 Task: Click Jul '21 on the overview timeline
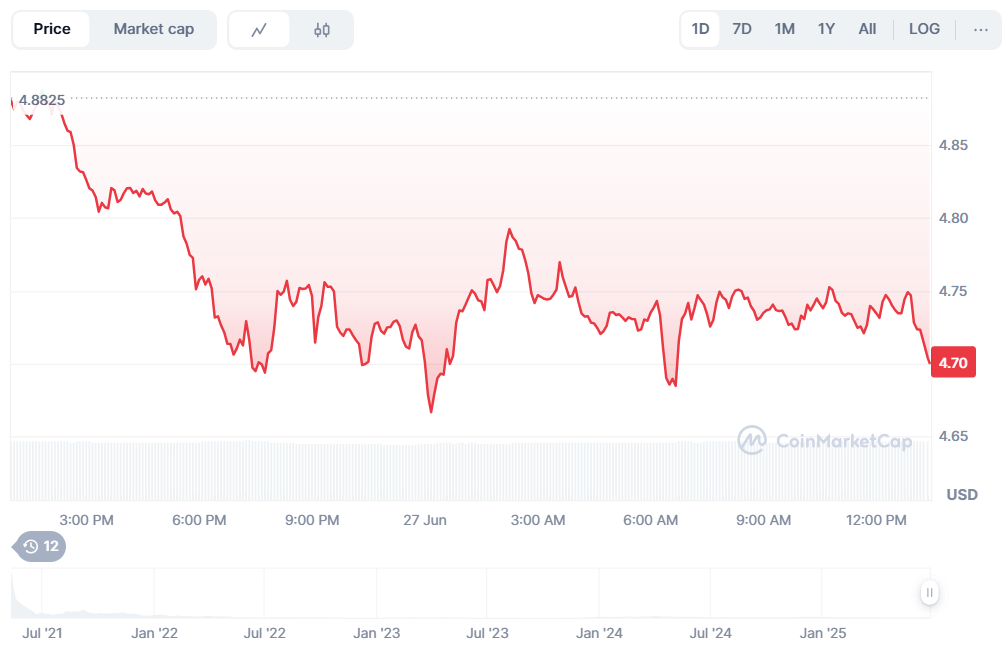tap(42, 633)
